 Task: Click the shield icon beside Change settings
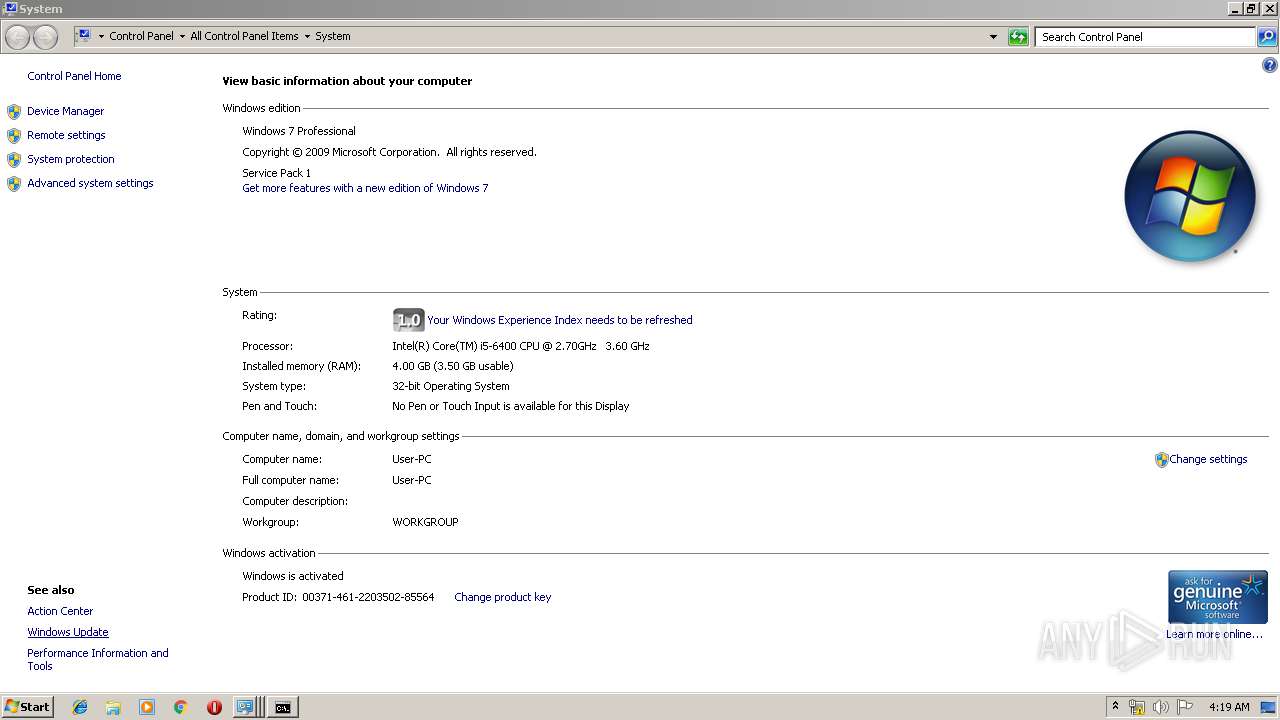1161,460
